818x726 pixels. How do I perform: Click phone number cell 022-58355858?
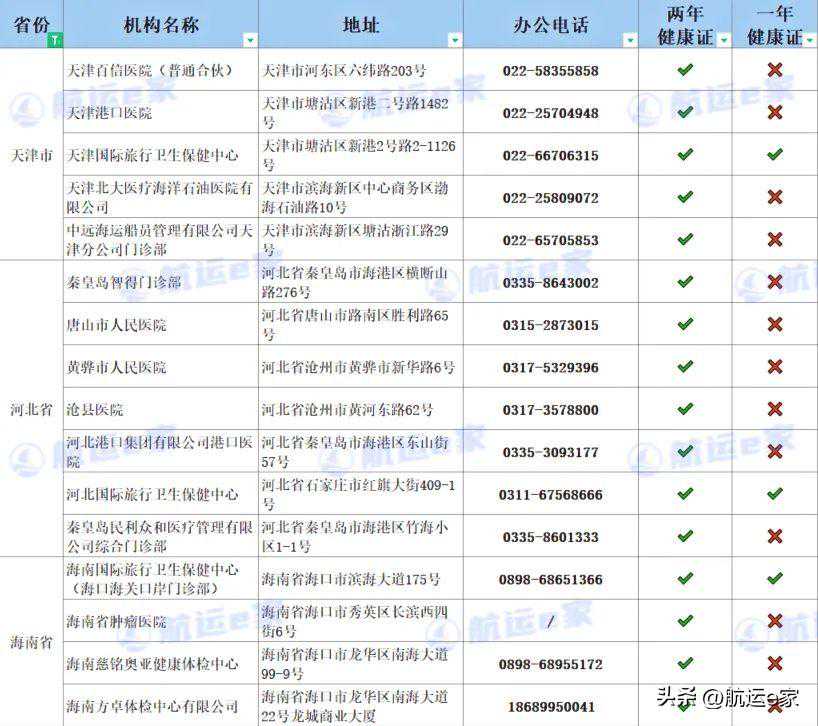point(550,71)
